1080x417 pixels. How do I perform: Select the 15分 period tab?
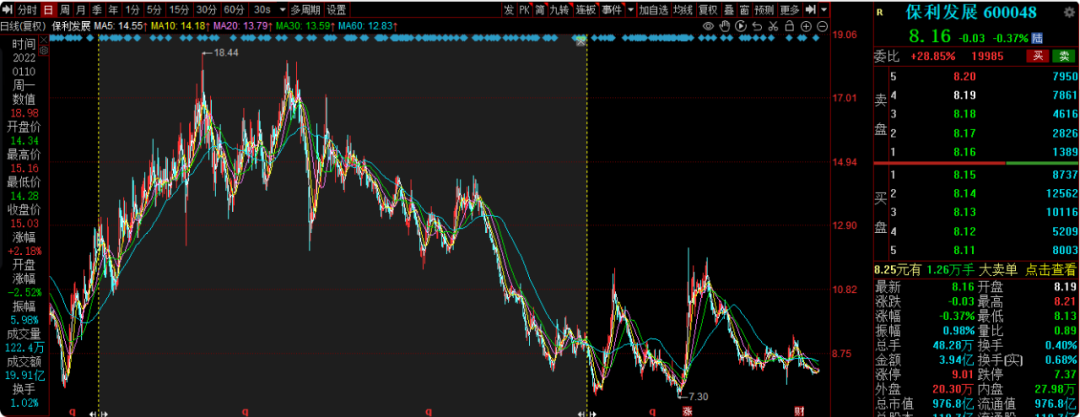click(179, 10)
